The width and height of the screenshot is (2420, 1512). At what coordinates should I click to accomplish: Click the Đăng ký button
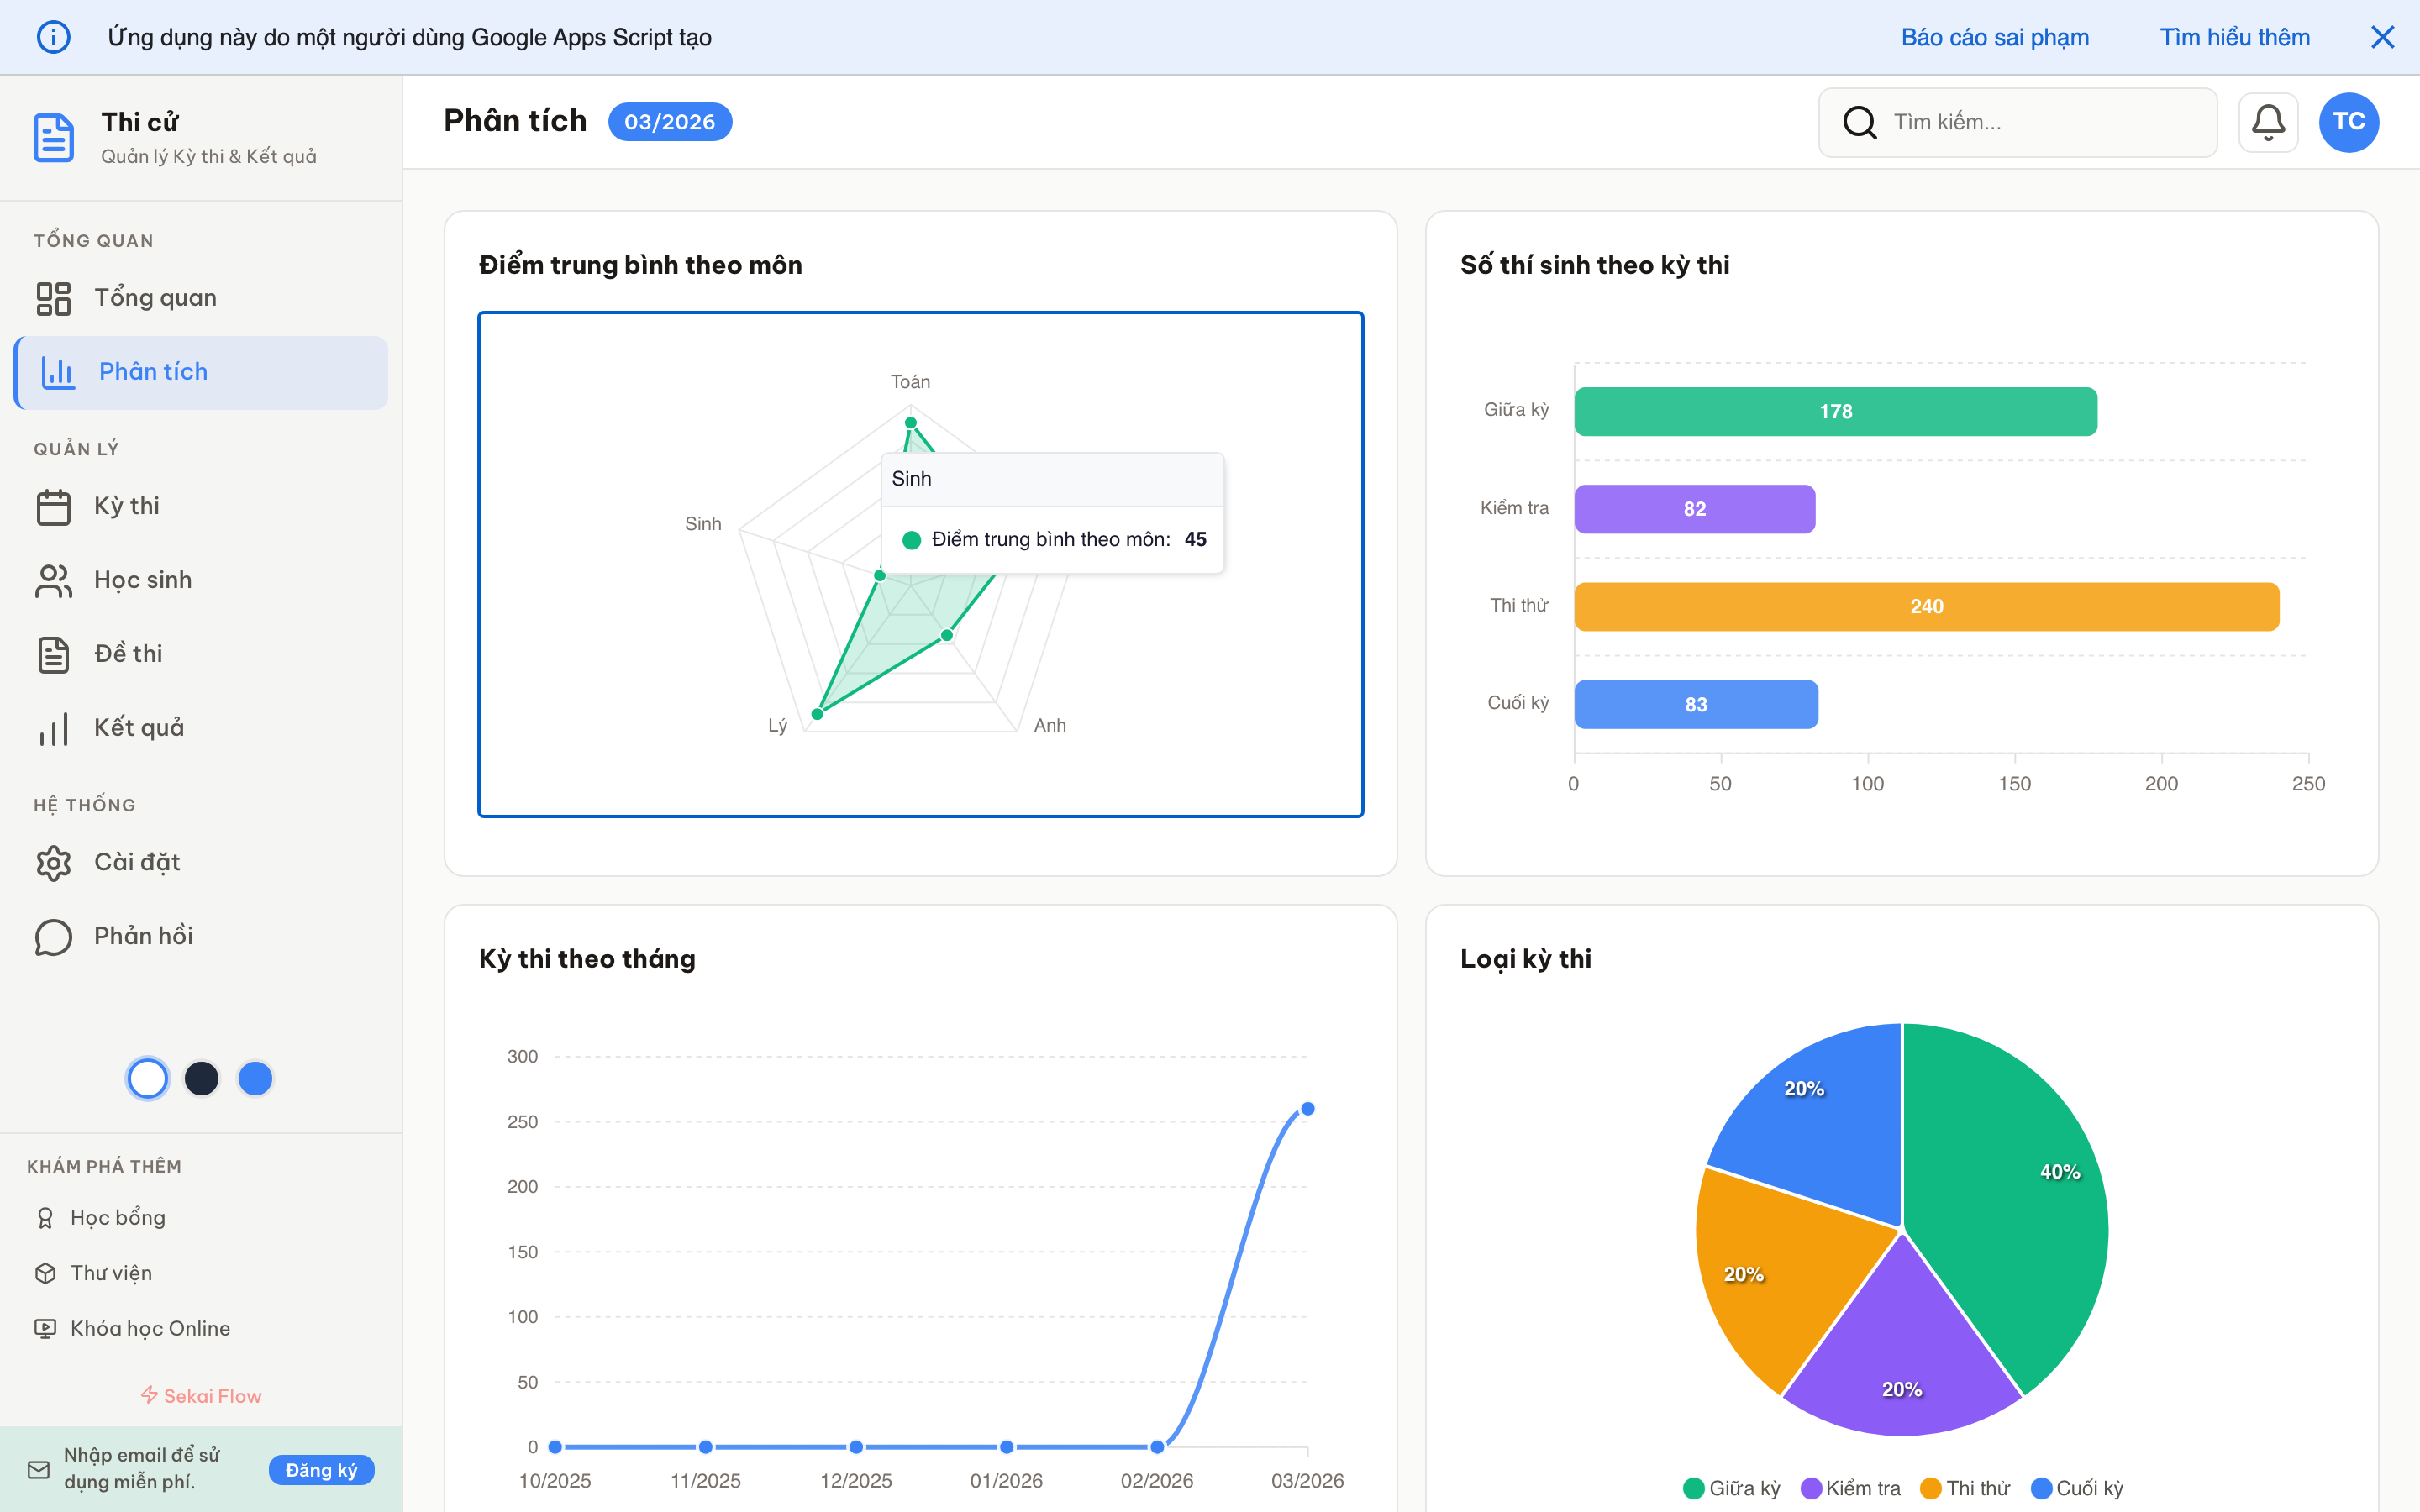tap(321, 1469)
